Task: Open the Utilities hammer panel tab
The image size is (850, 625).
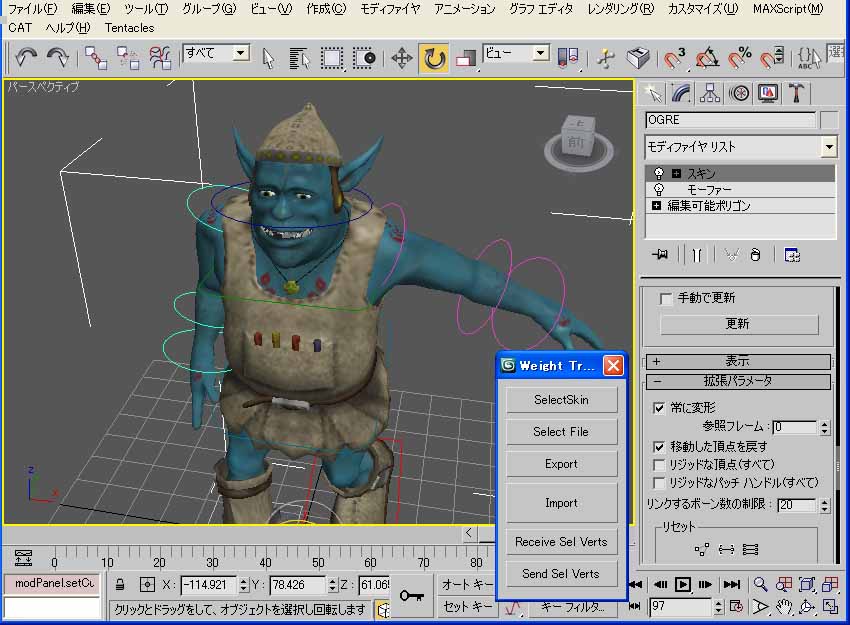Action: [x=796, y=94]
